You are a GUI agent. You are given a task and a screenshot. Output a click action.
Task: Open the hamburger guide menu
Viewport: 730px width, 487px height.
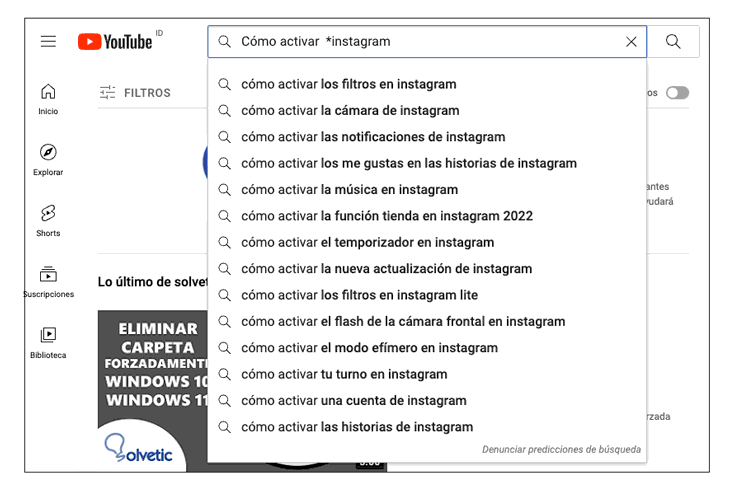[x=48, y=41]
